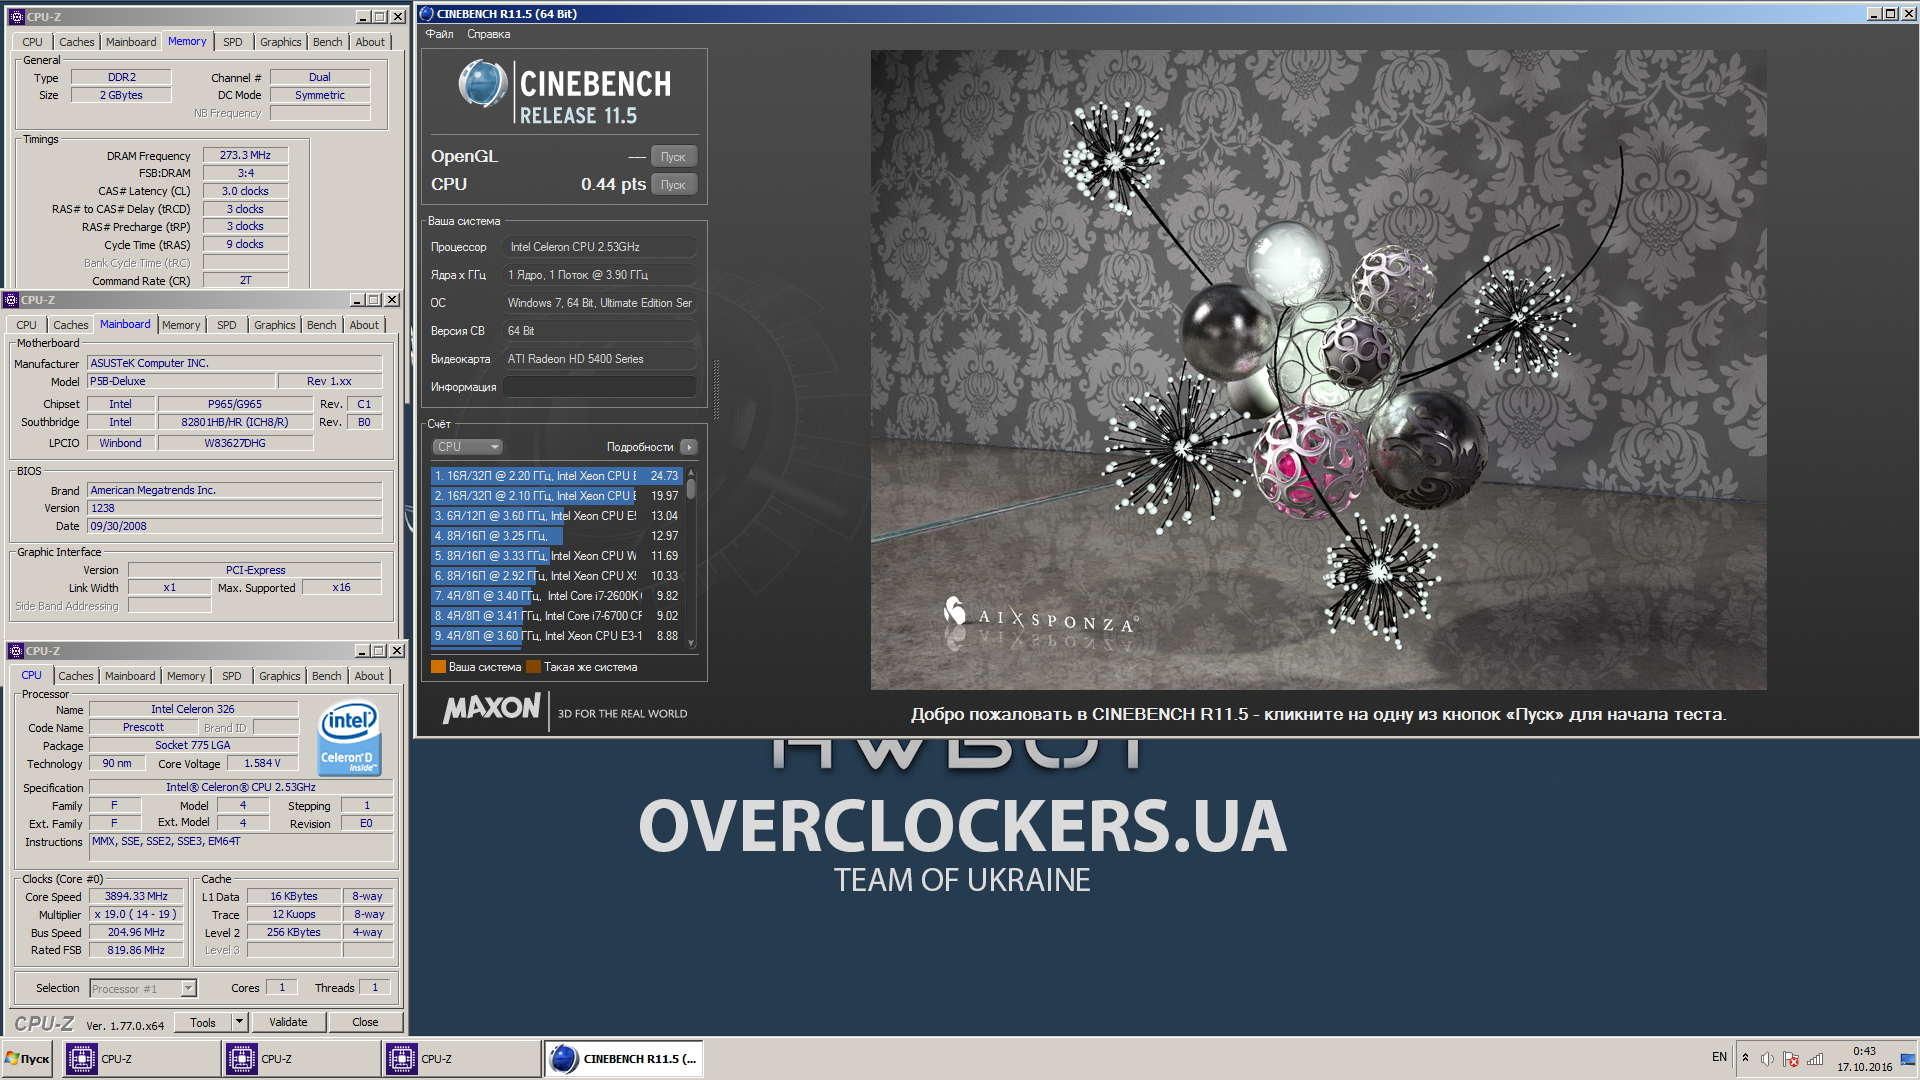
Task: Click the Информация input field
Action: point(599,387)
